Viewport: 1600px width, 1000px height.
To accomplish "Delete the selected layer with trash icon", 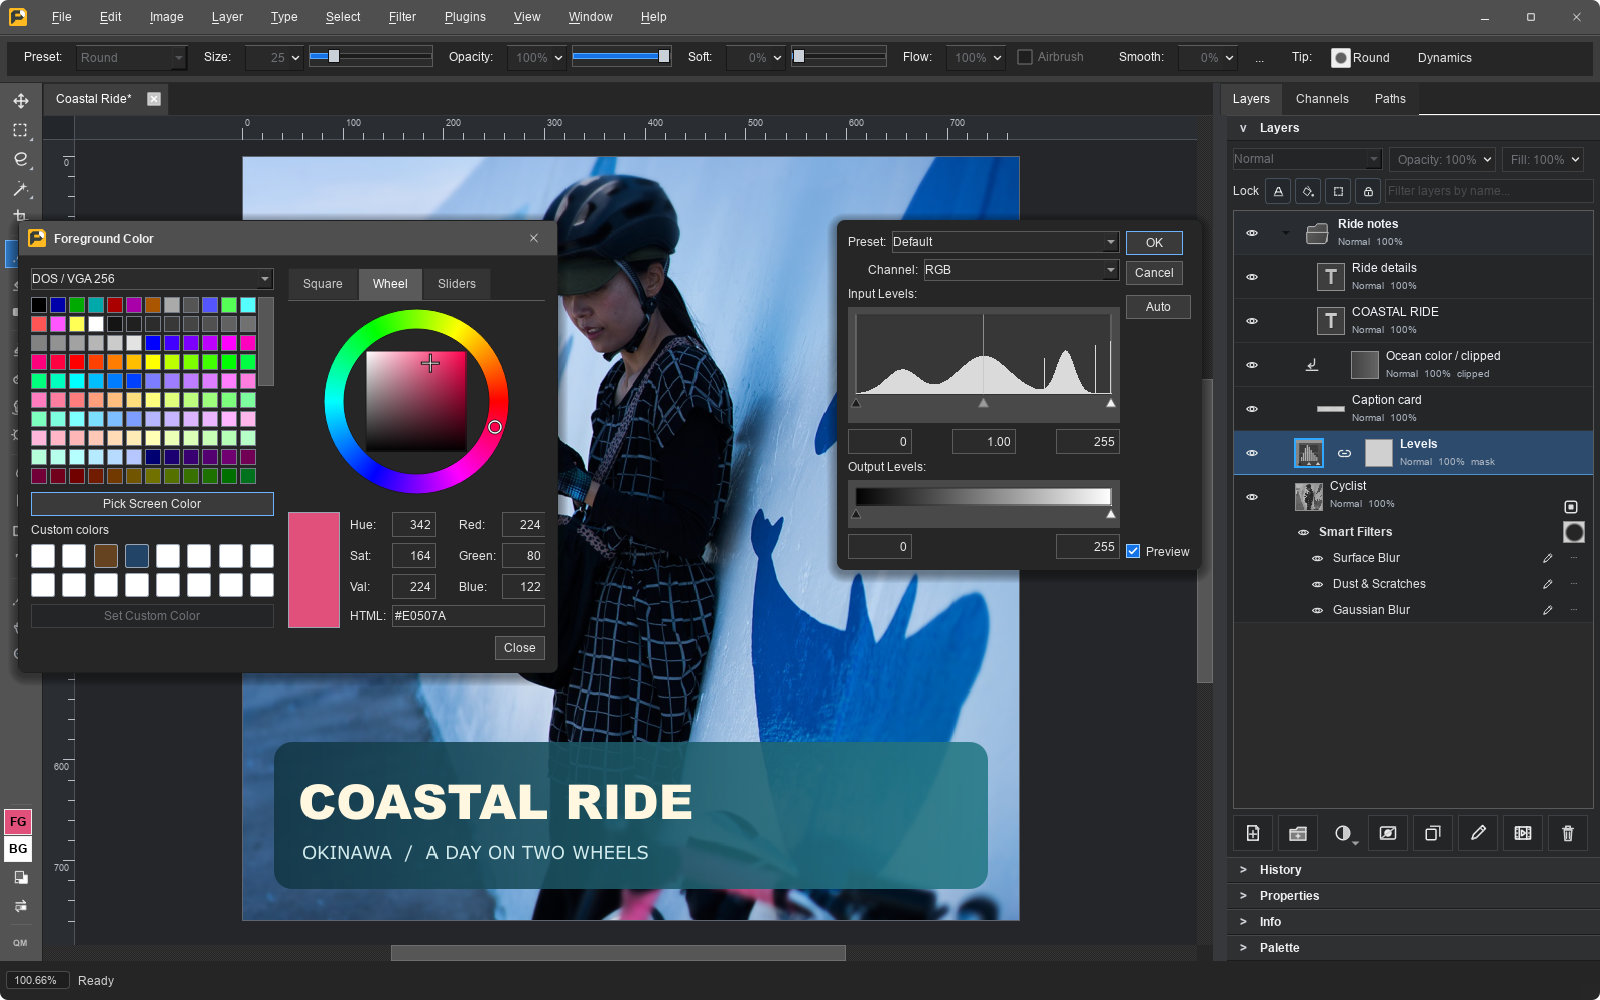I will point(1568,833).
